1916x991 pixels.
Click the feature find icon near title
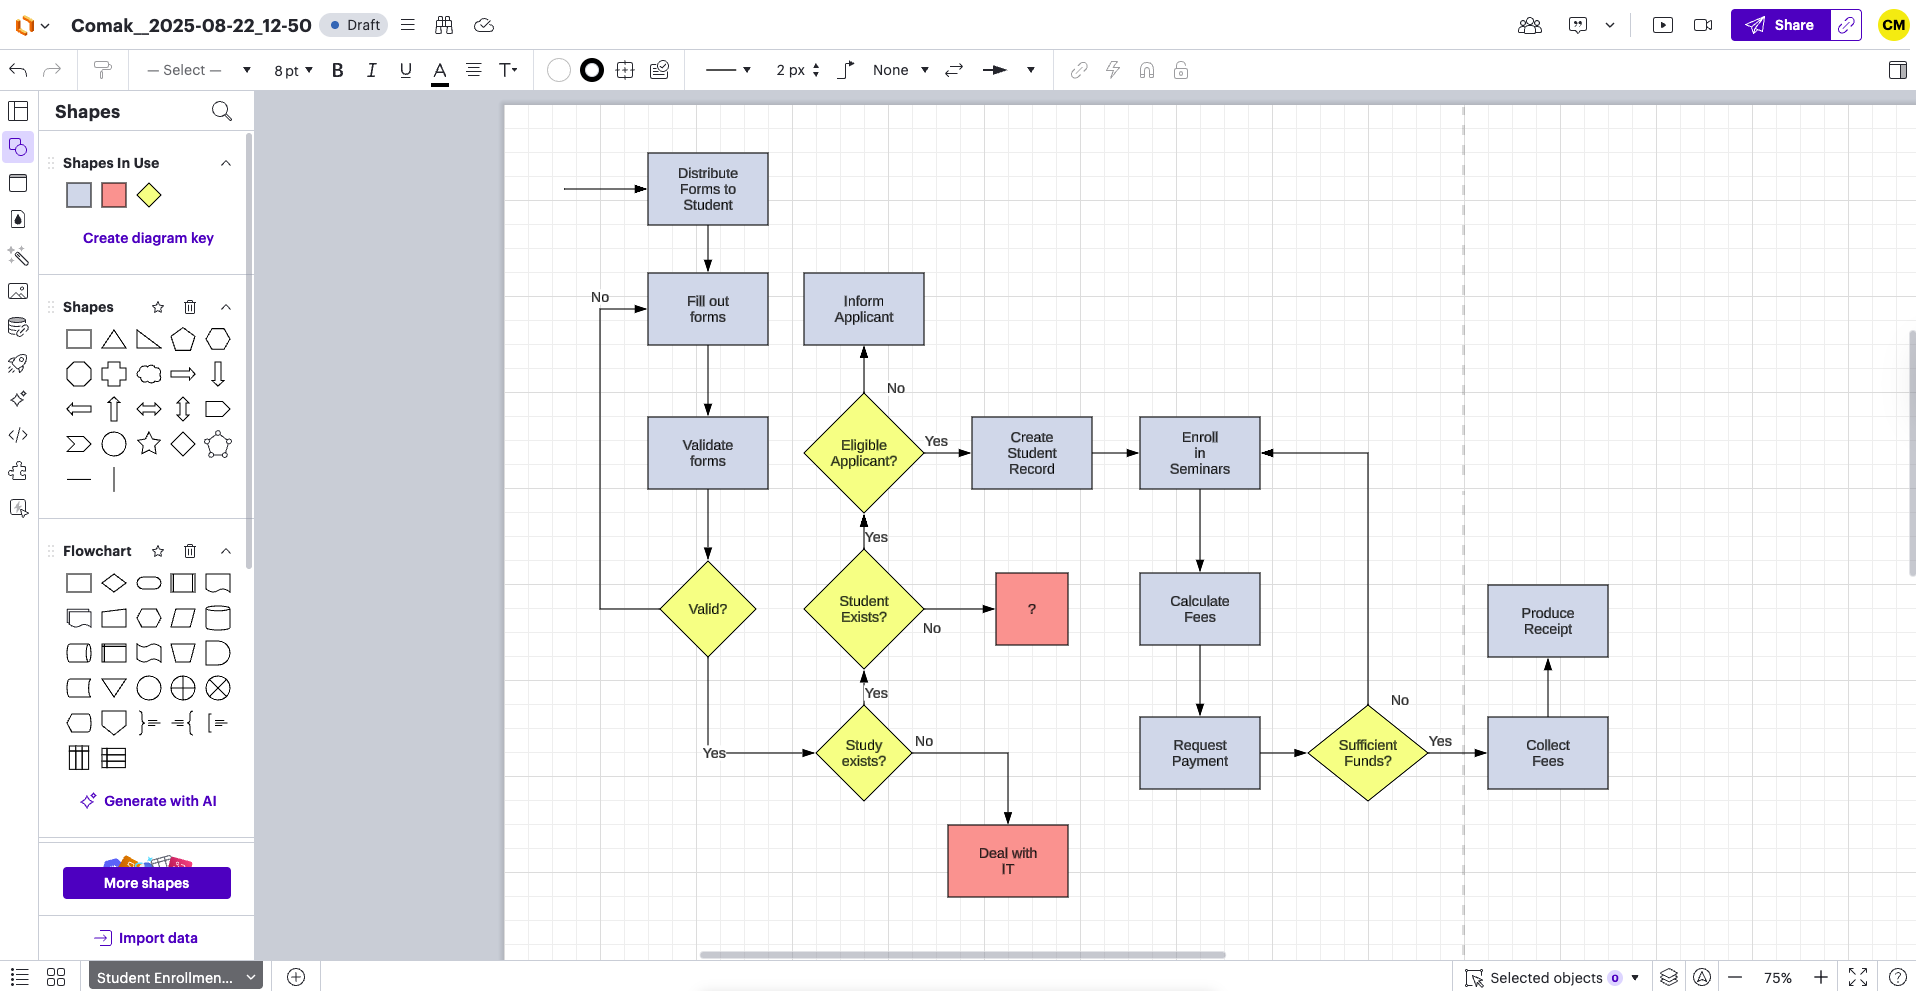click(444, 25)
